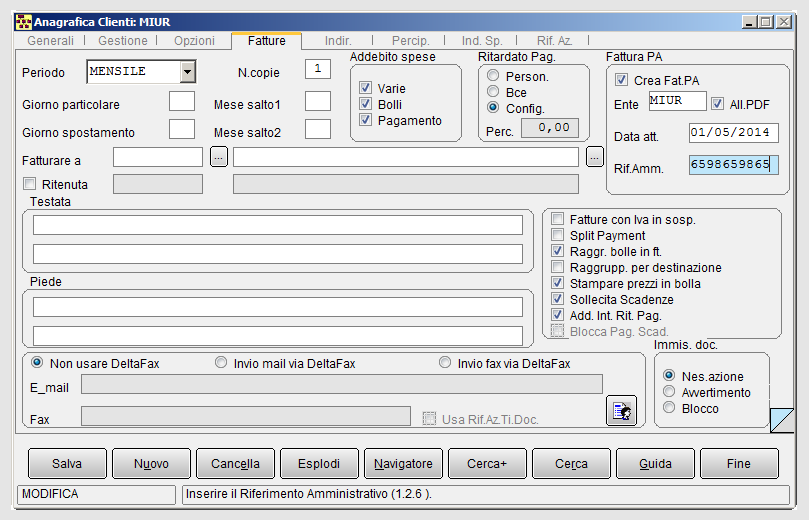Toggle the Crea Fat.PA checkbox
Viewport: 809px width, 520px height.
click(x=621, y=79)
